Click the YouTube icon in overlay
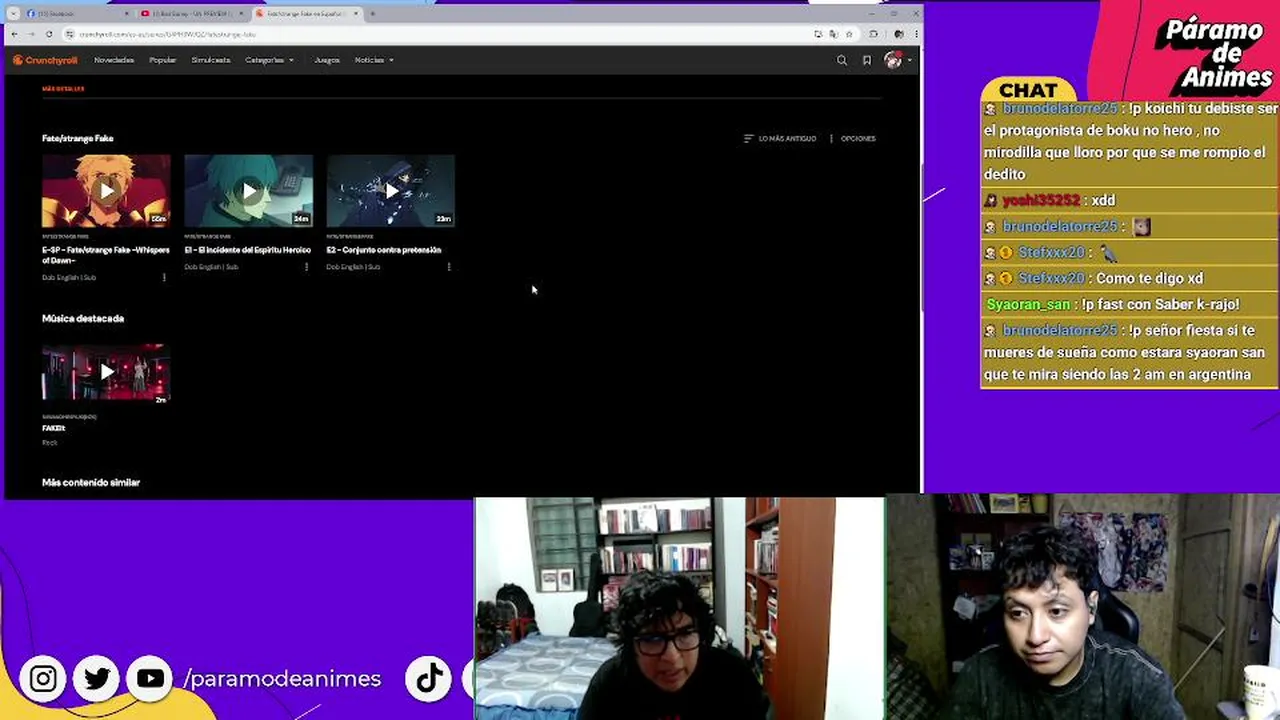Screen dimensions: 1280x720 (x=150, y=679)
